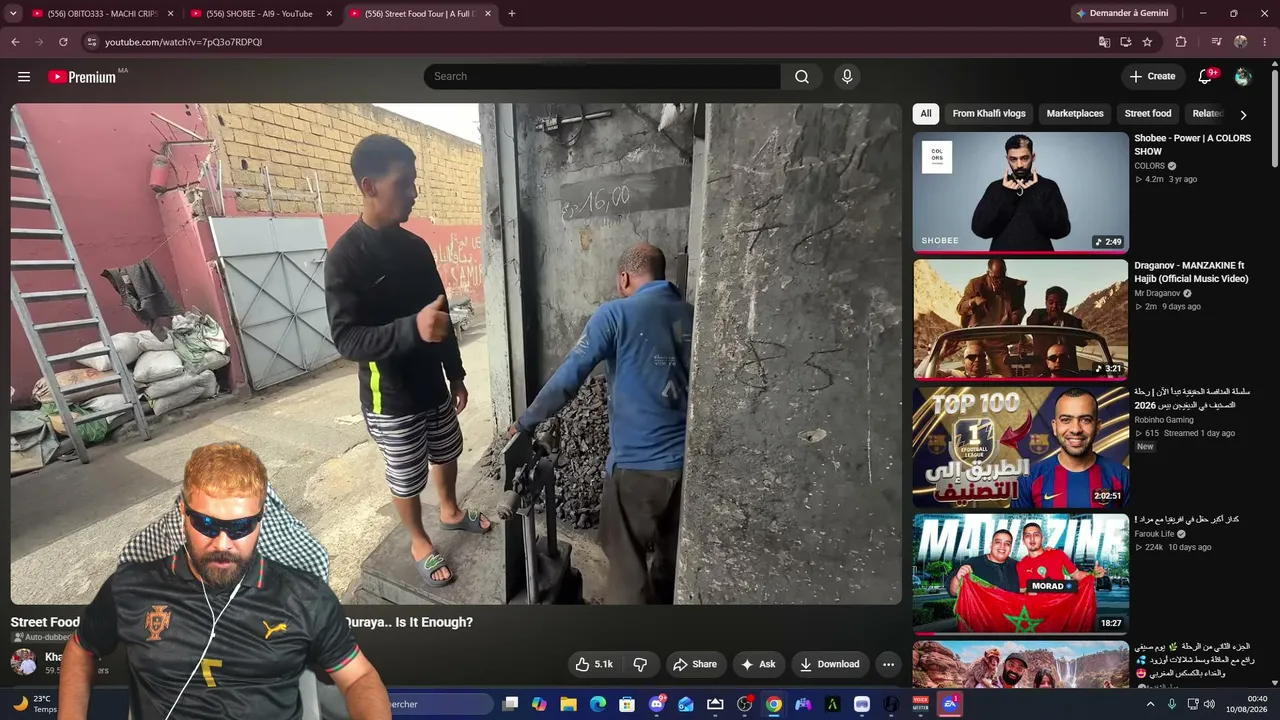Translate this page icon

point(1104,42)
